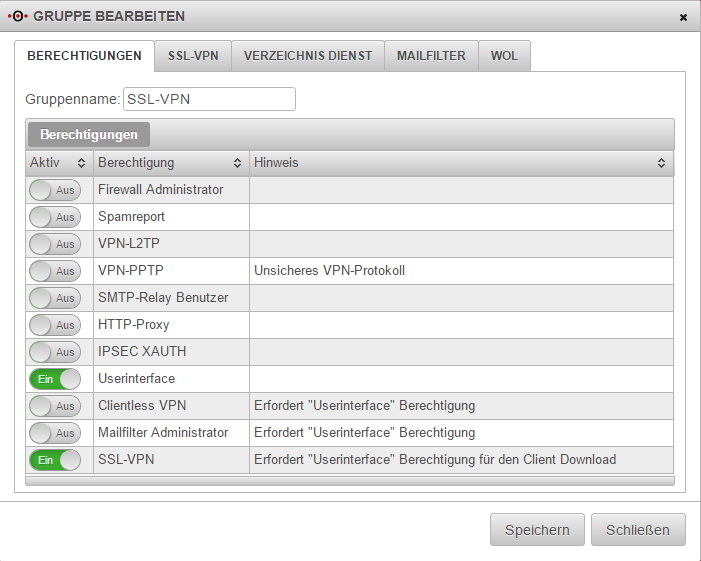701x561 pixels.
Task: Open the SSL-VPN tab
Action: (x=193, y=56)
